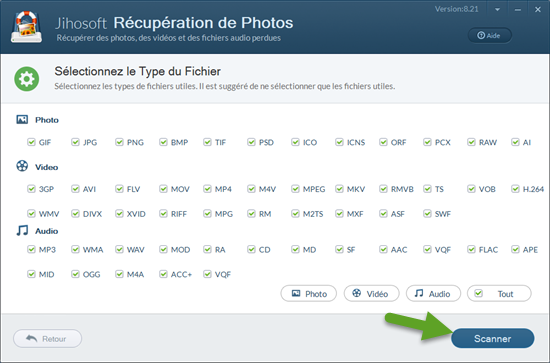Click the Retour back arrow button

click(x=47, y=339)
